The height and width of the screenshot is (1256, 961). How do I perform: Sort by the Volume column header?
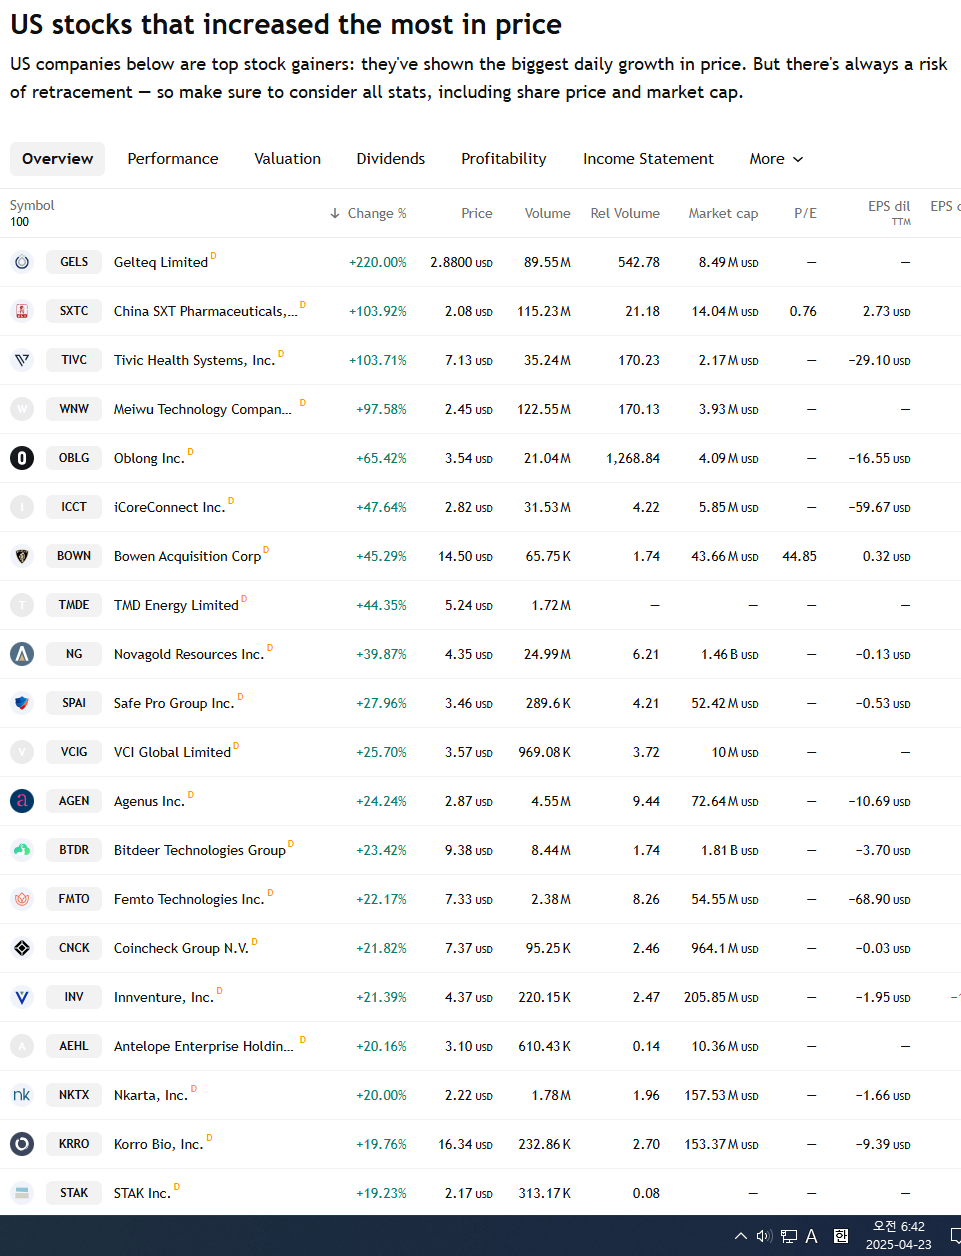tap(548, 213)
